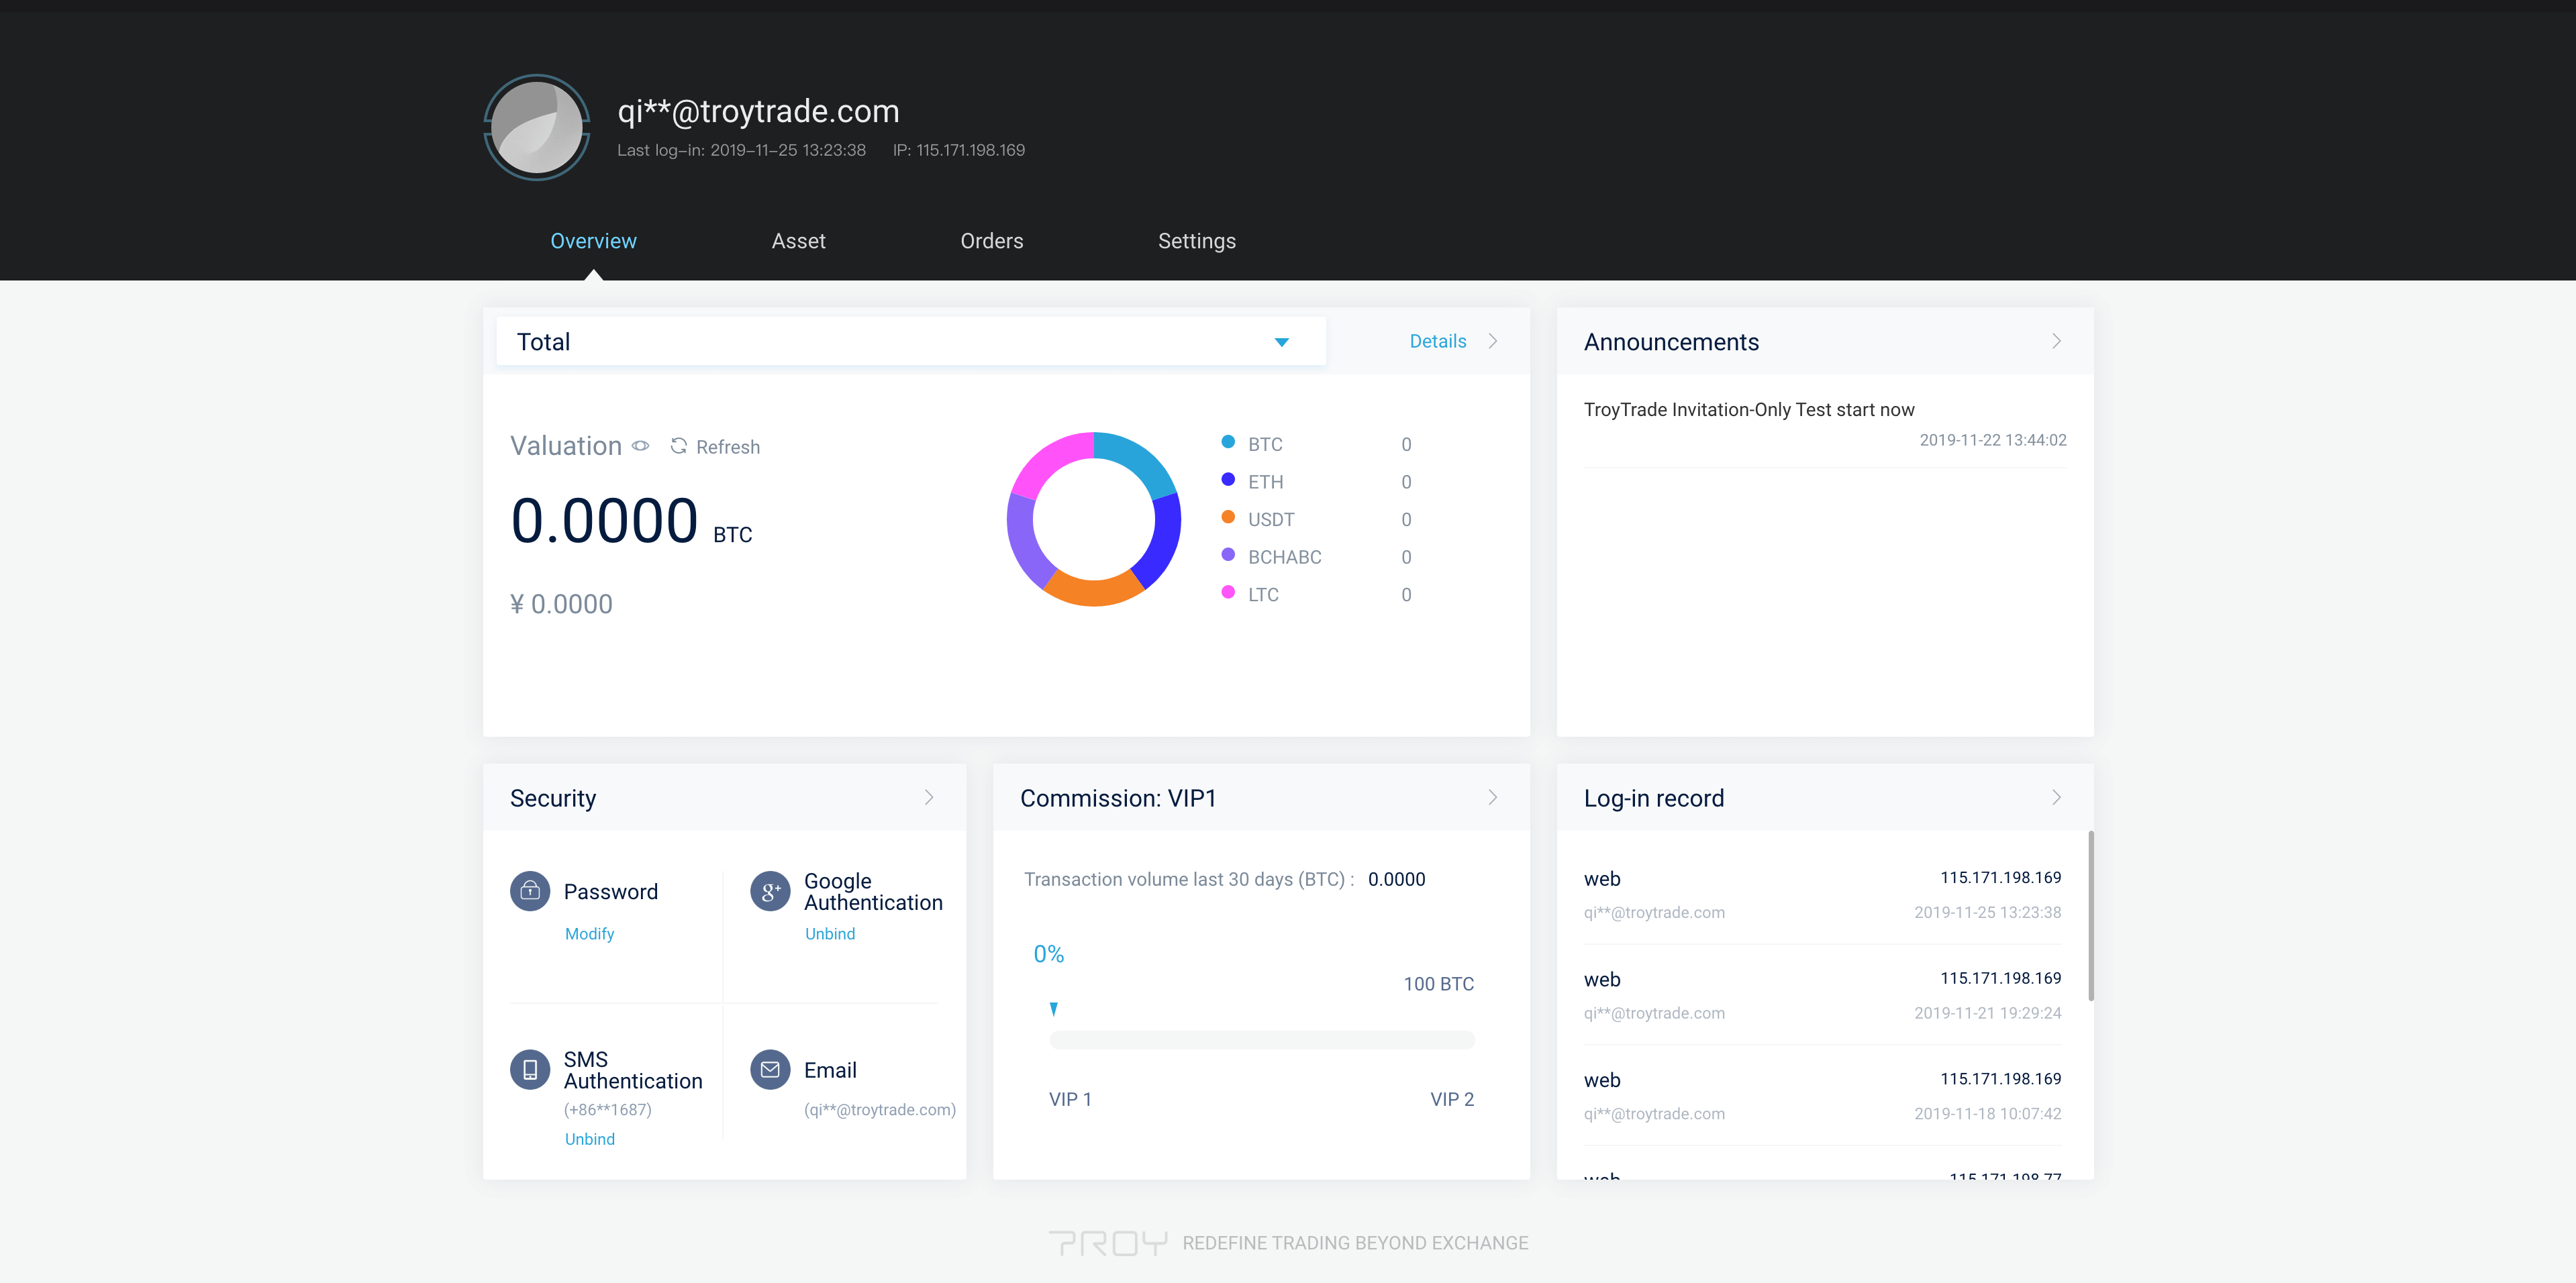Click the Refresh valuation icon
This screenshot has height=1283, width=2576.
pos(679,446)
